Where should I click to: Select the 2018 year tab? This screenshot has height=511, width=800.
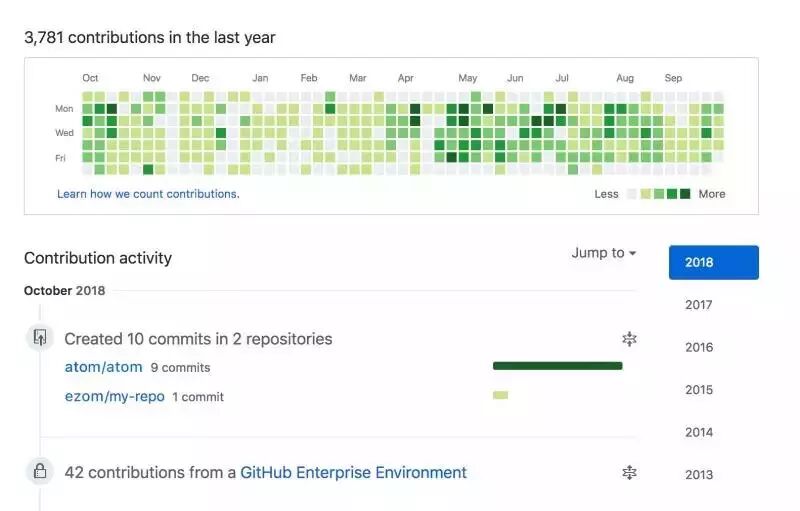pos(713,262)
